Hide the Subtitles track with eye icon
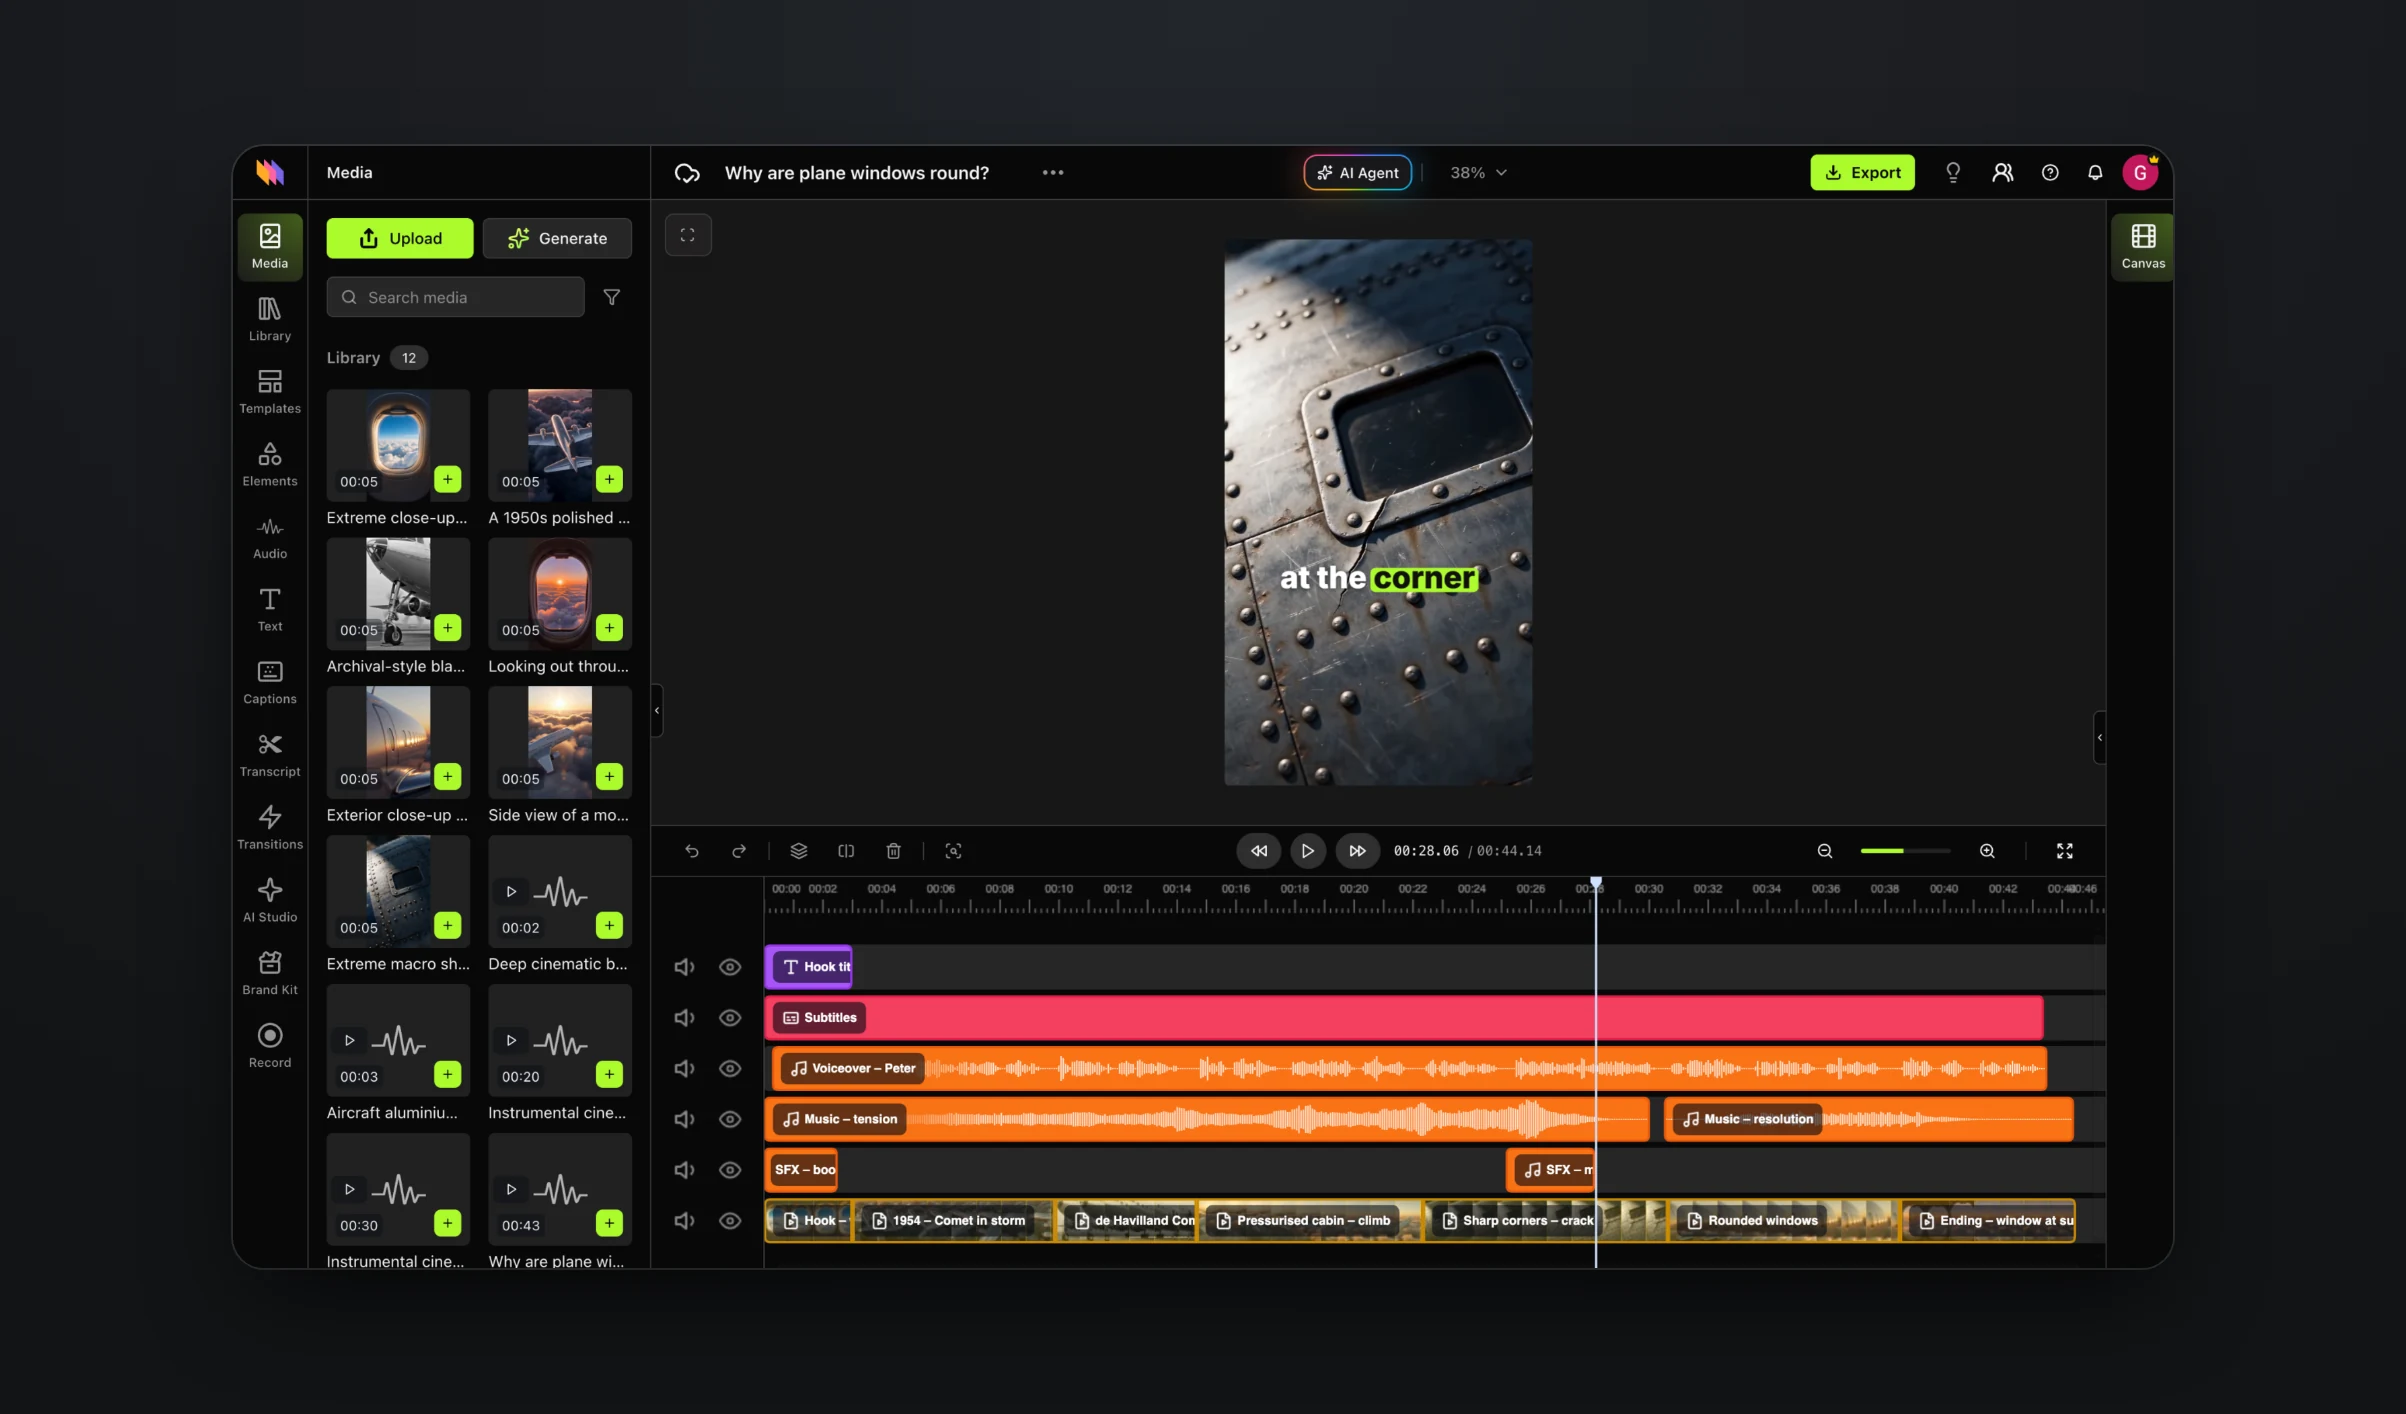This screenshot has width=2406, height=1414. pos(730,1018)
